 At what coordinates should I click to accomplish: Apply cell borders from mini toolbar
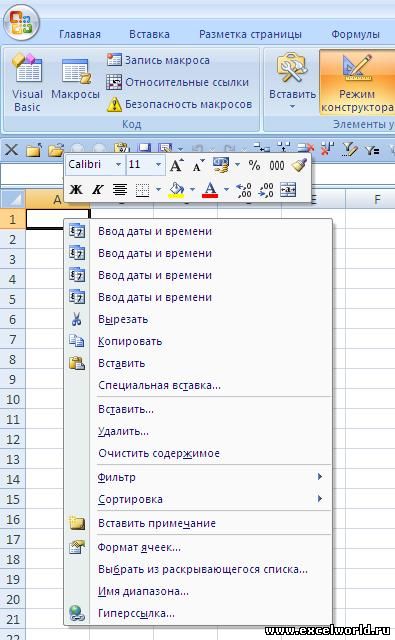[x=142, y=190]
